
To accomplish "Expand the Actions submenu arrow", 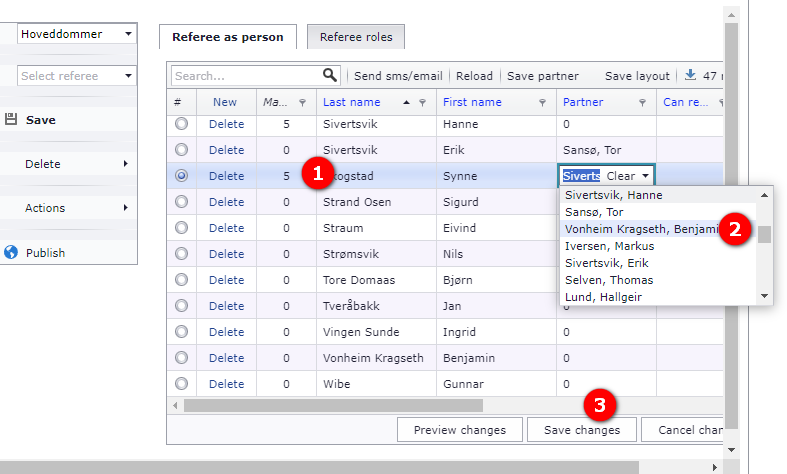I will tap(125, 207).
